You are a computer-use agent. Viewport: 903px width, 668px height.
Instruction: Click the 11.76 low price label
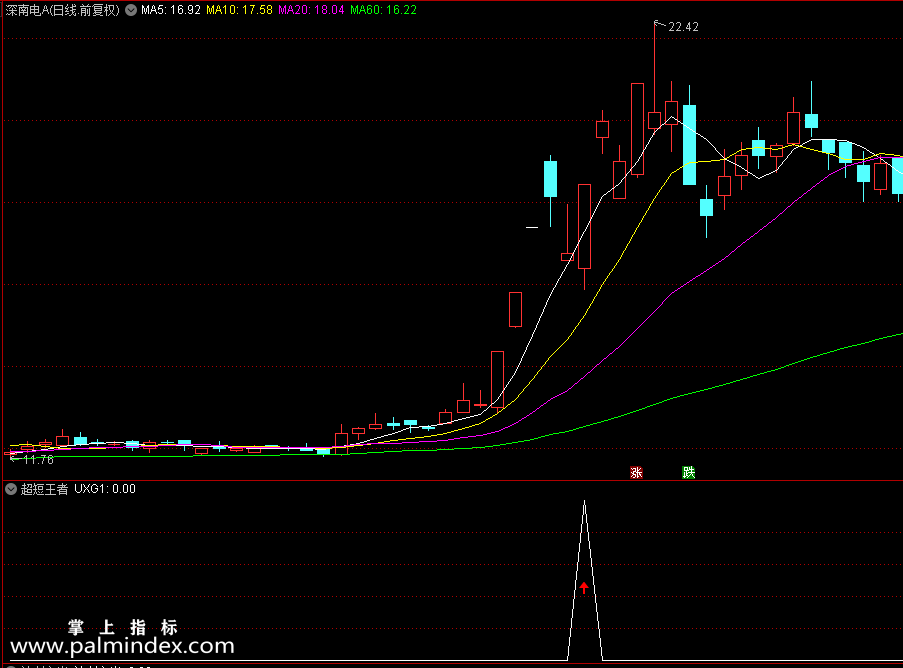[39, 460]
